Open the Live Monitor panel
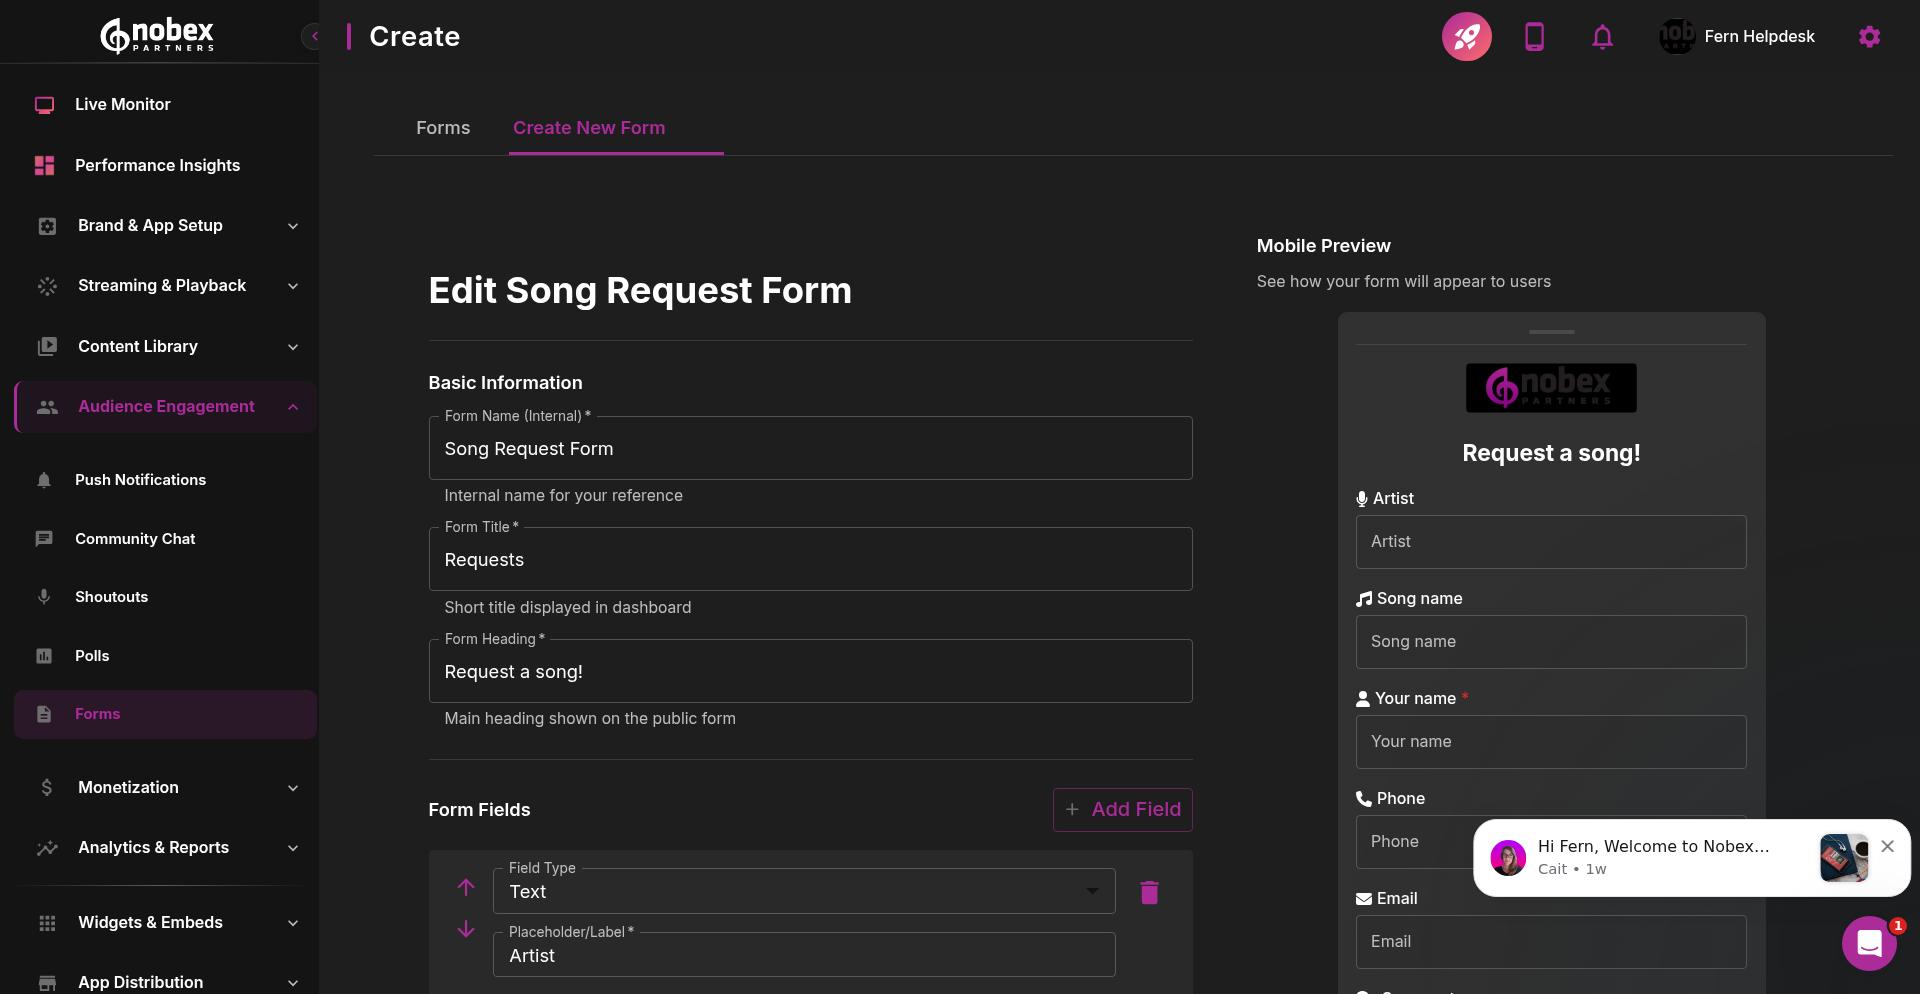The width and height of the screenshot is (1920, 994). [122, 104]
